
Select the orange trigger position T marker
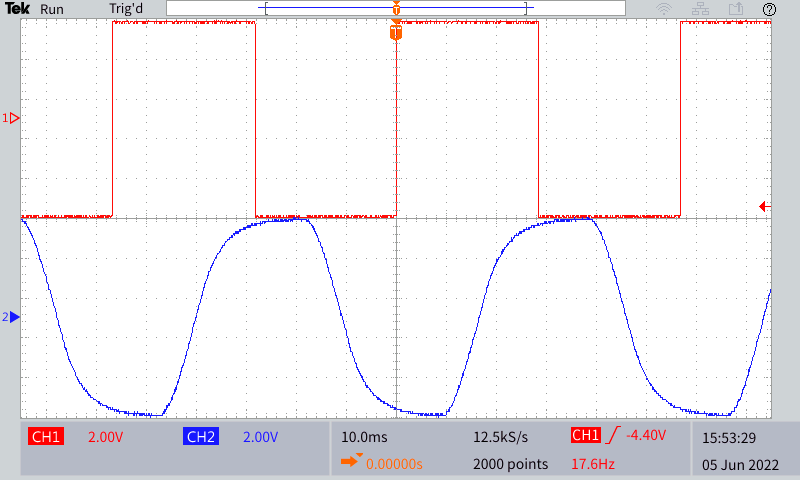coord(396,33)
